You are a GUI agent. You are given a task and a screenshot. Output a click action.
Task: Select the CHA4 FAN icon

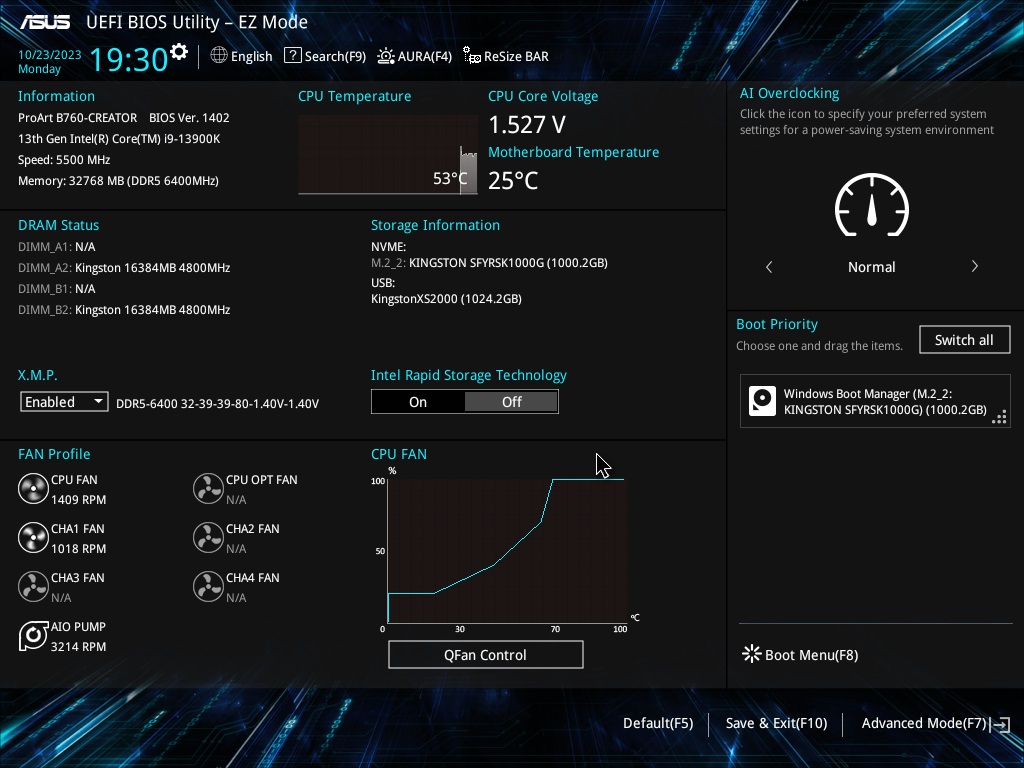(208, 586)
